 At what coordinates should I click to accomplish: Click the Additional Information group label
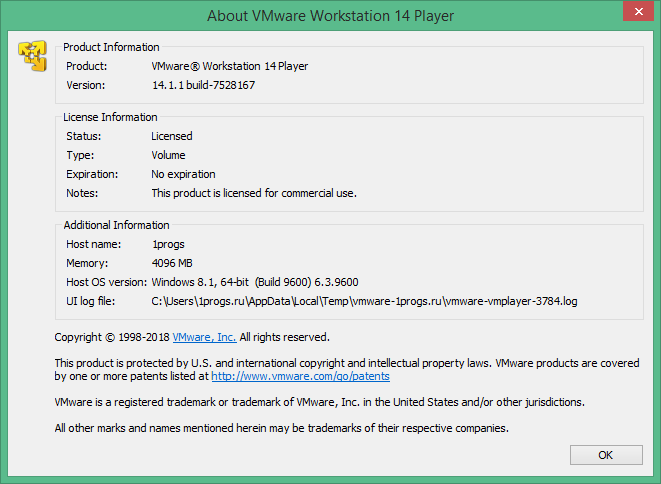[x=116, y=225]
